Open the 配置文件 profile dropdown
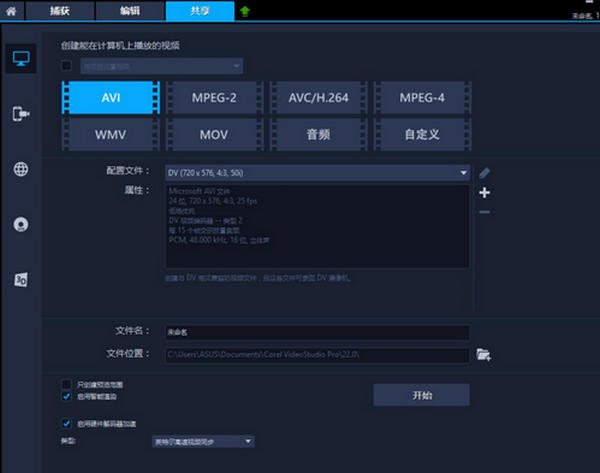 [318, 173]
